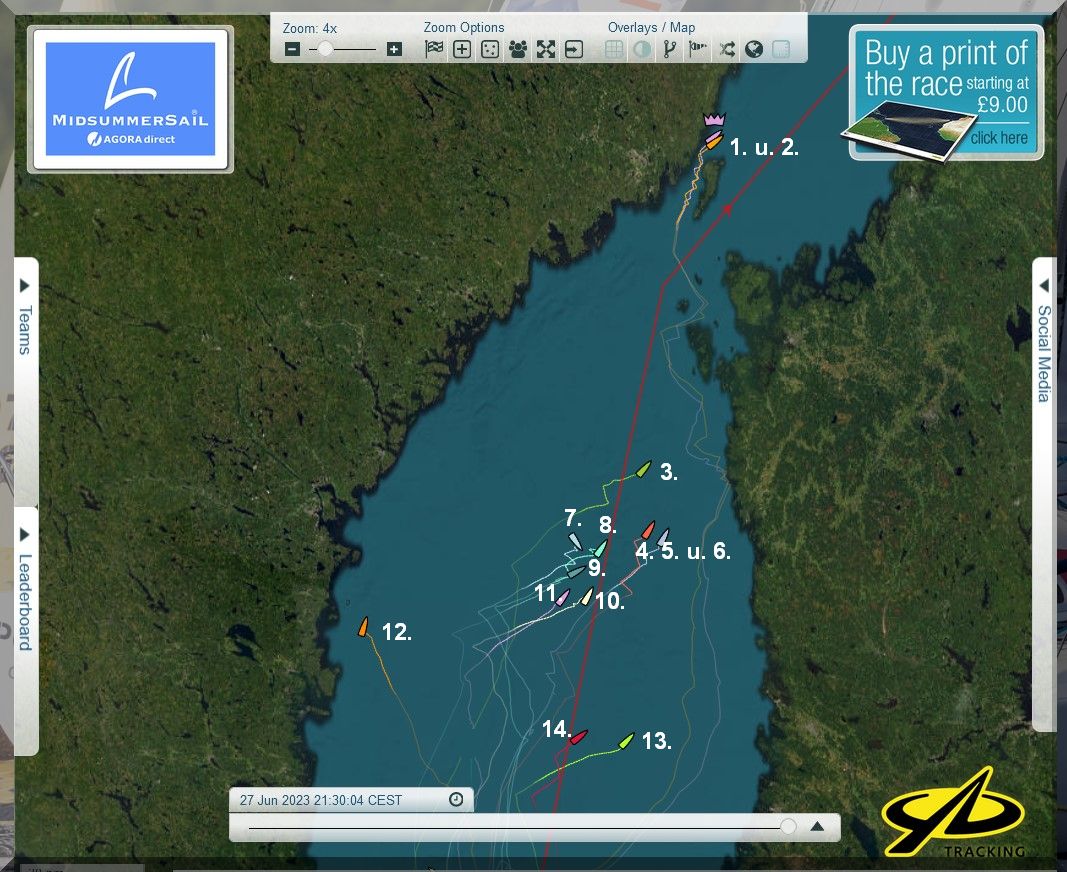Toggle the boat tracks overlay

(x=670, y=49)
